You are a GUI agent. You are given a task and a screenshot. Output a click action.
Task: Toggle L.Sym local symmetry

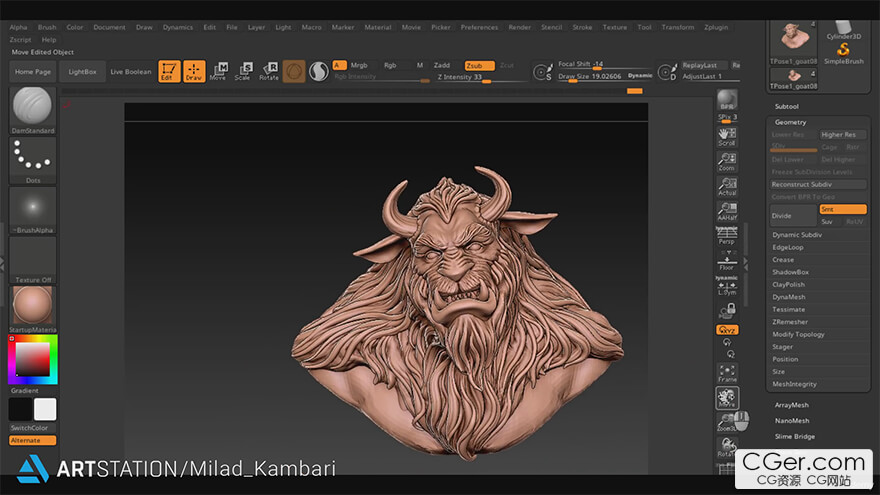pyautogui.click(x=727, y=286)
